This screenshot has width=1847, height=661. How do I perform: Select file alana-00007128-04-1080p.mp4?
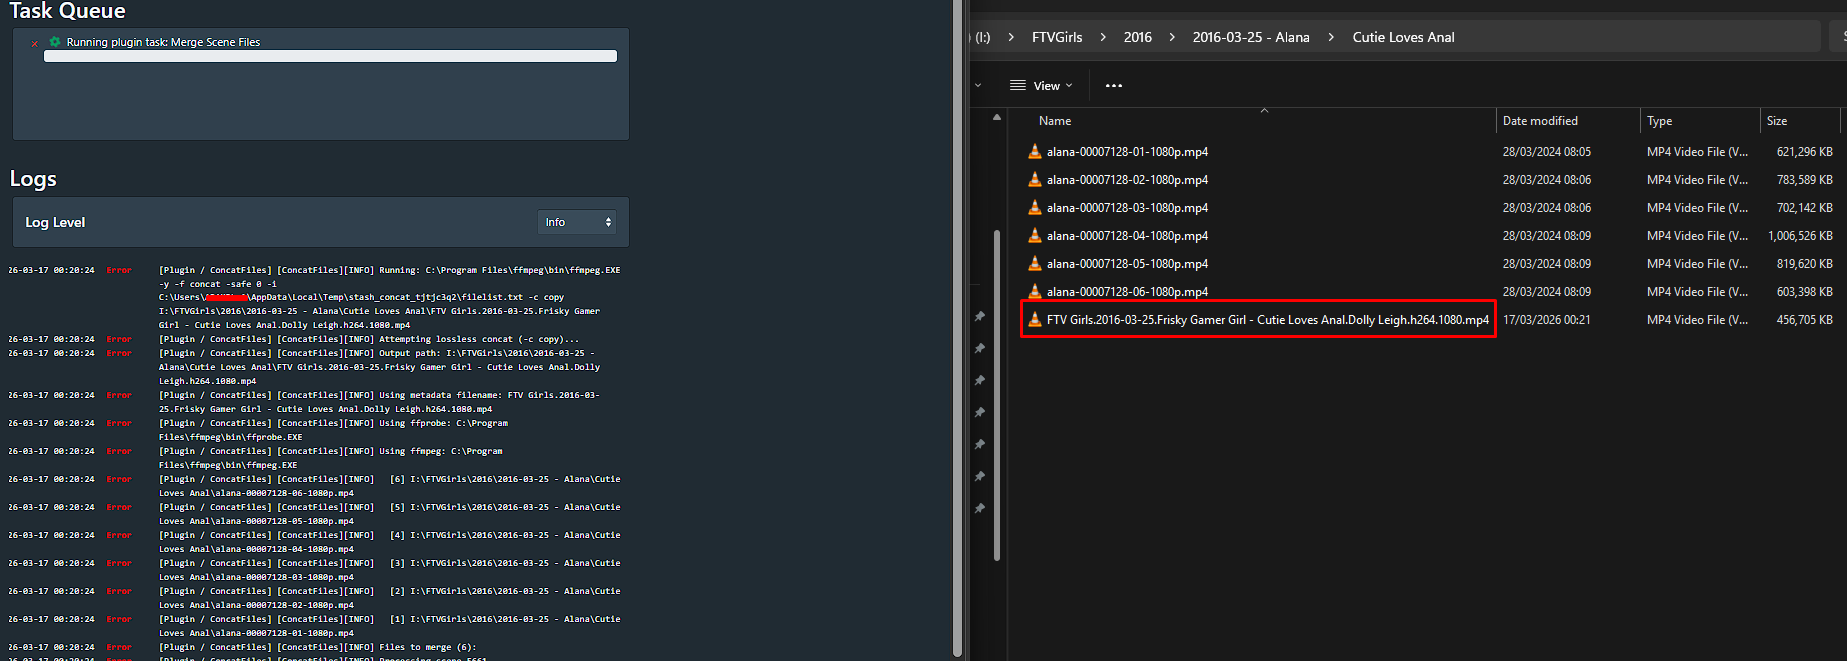pyautogui.click(x=1127, y=236)
